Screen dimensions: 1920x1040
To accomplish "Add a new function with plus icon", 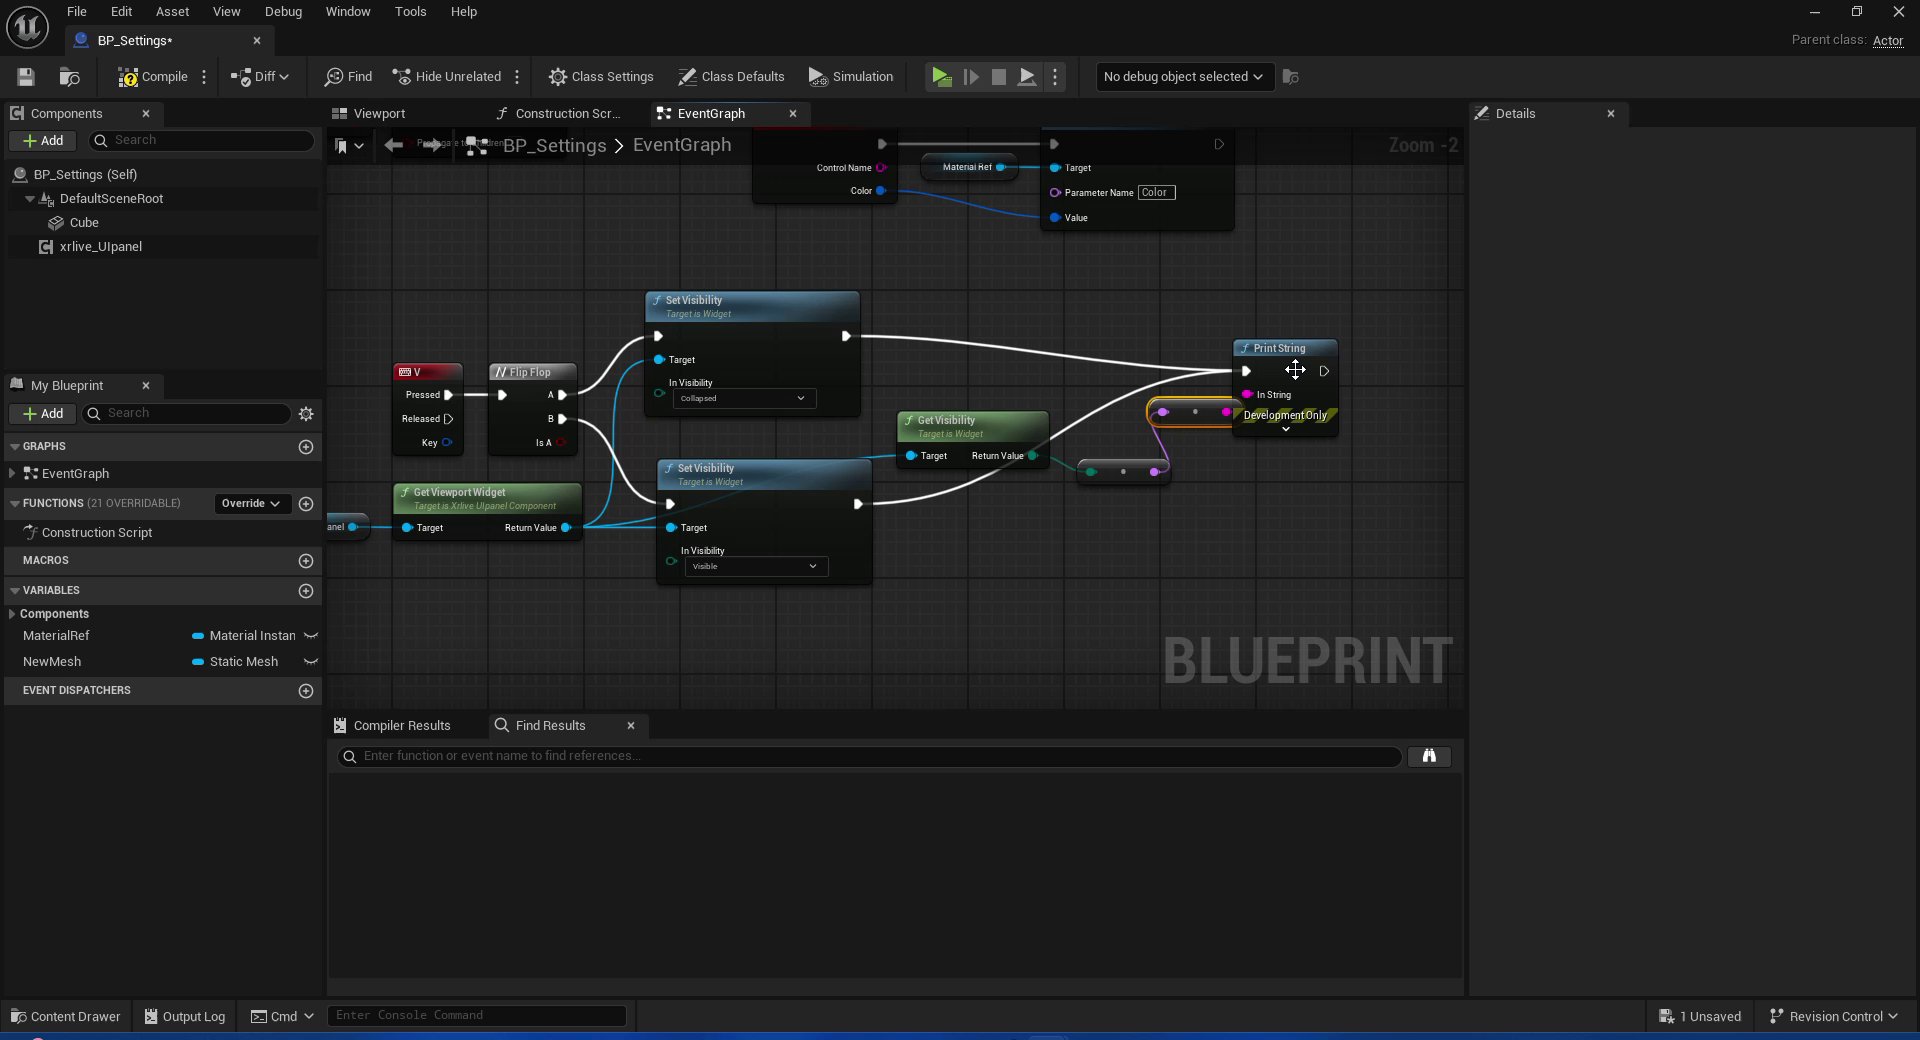I will point(306,504).
